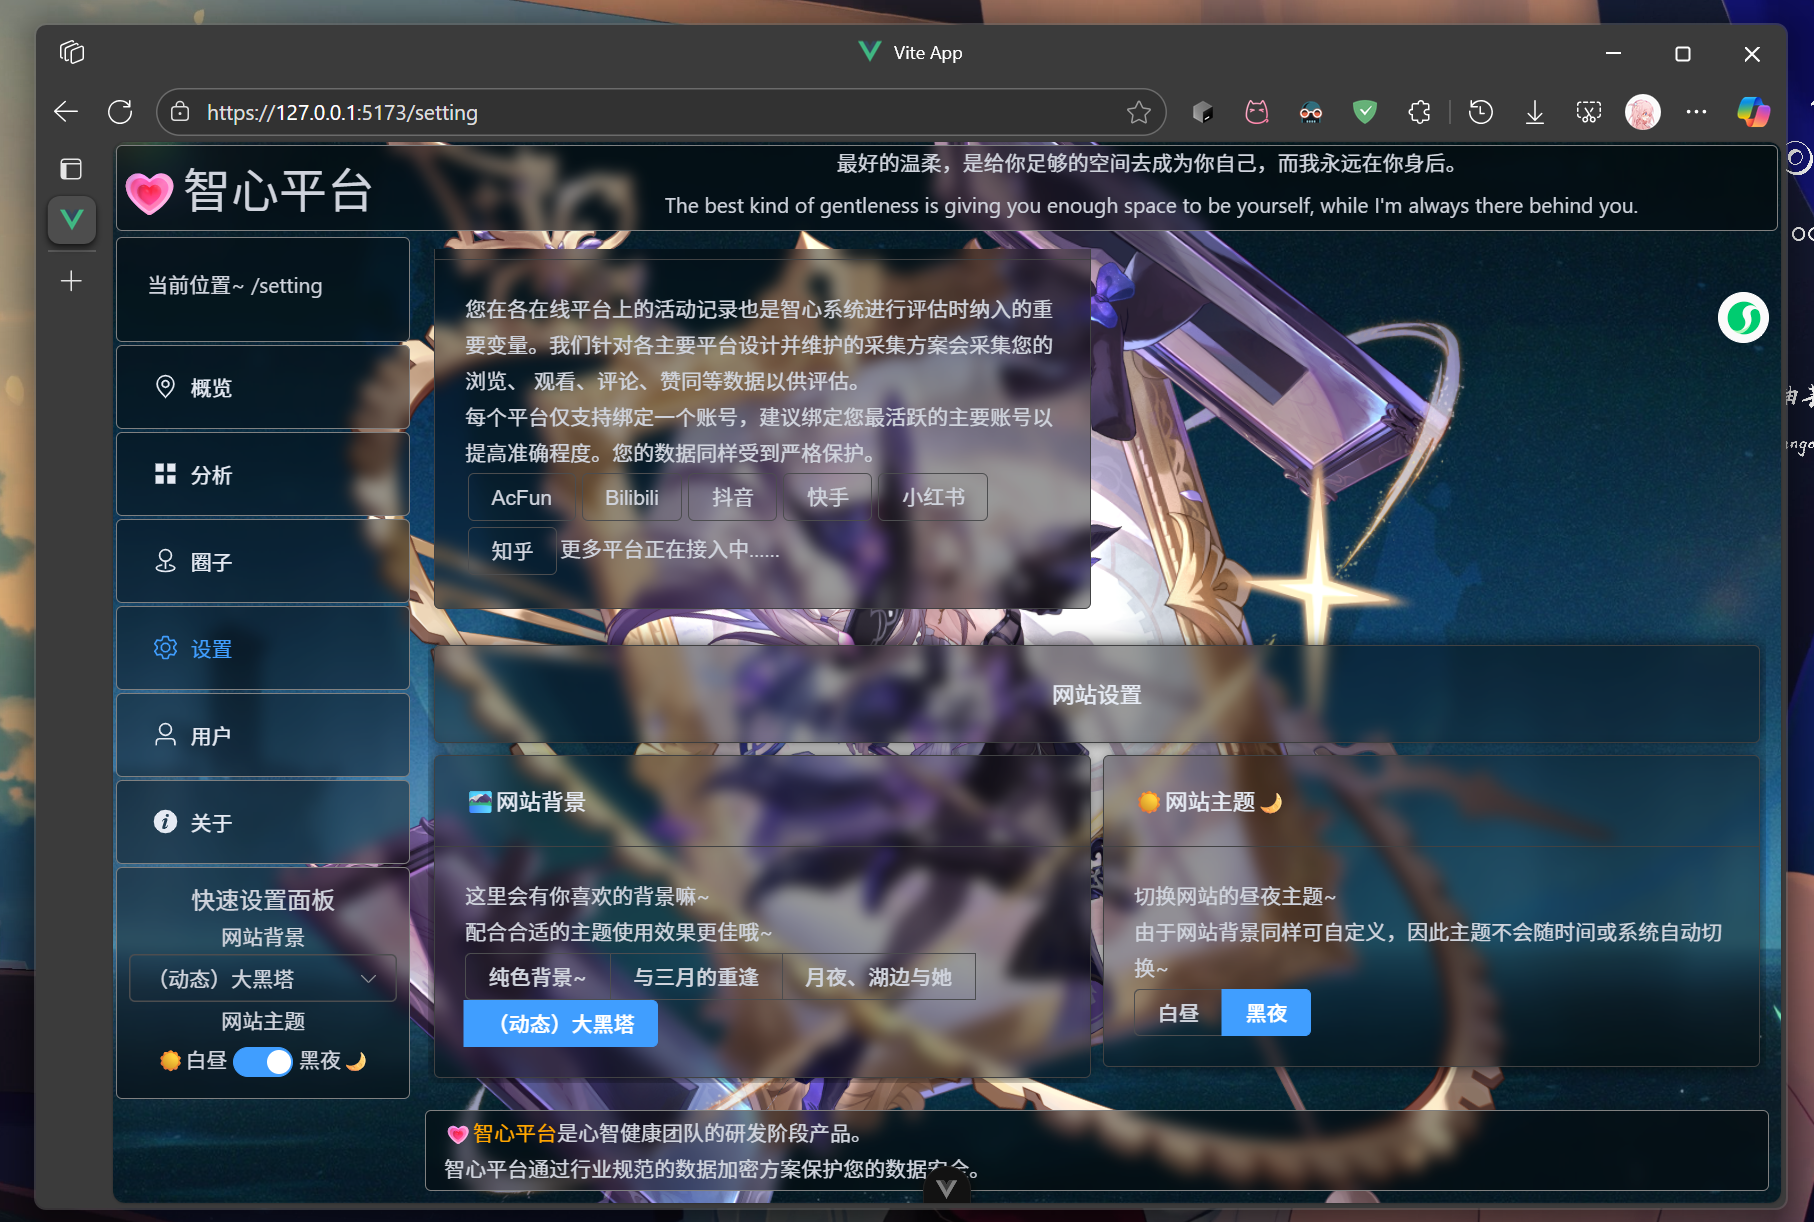Select the 白昼 theme option
Screen dimensions: 1814x1222
click(x=1178, y=1013)
